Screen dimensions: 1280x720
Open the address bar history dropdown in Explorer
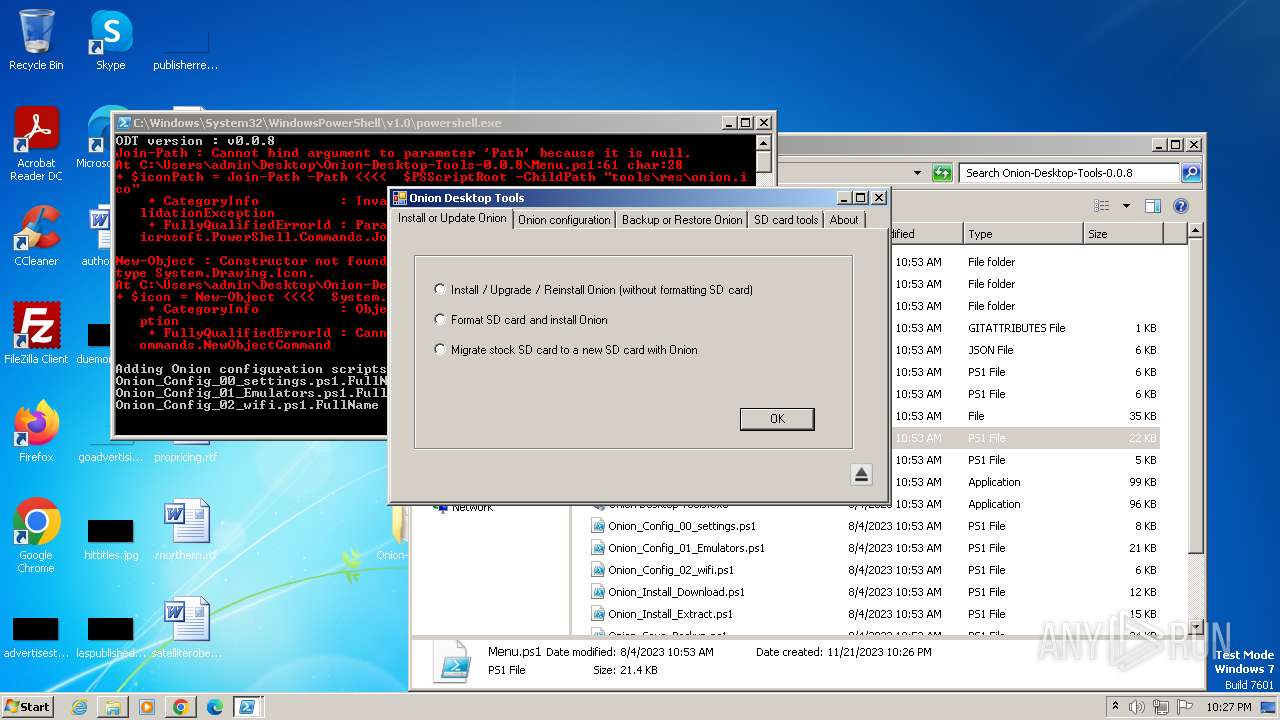coord(917,173)
